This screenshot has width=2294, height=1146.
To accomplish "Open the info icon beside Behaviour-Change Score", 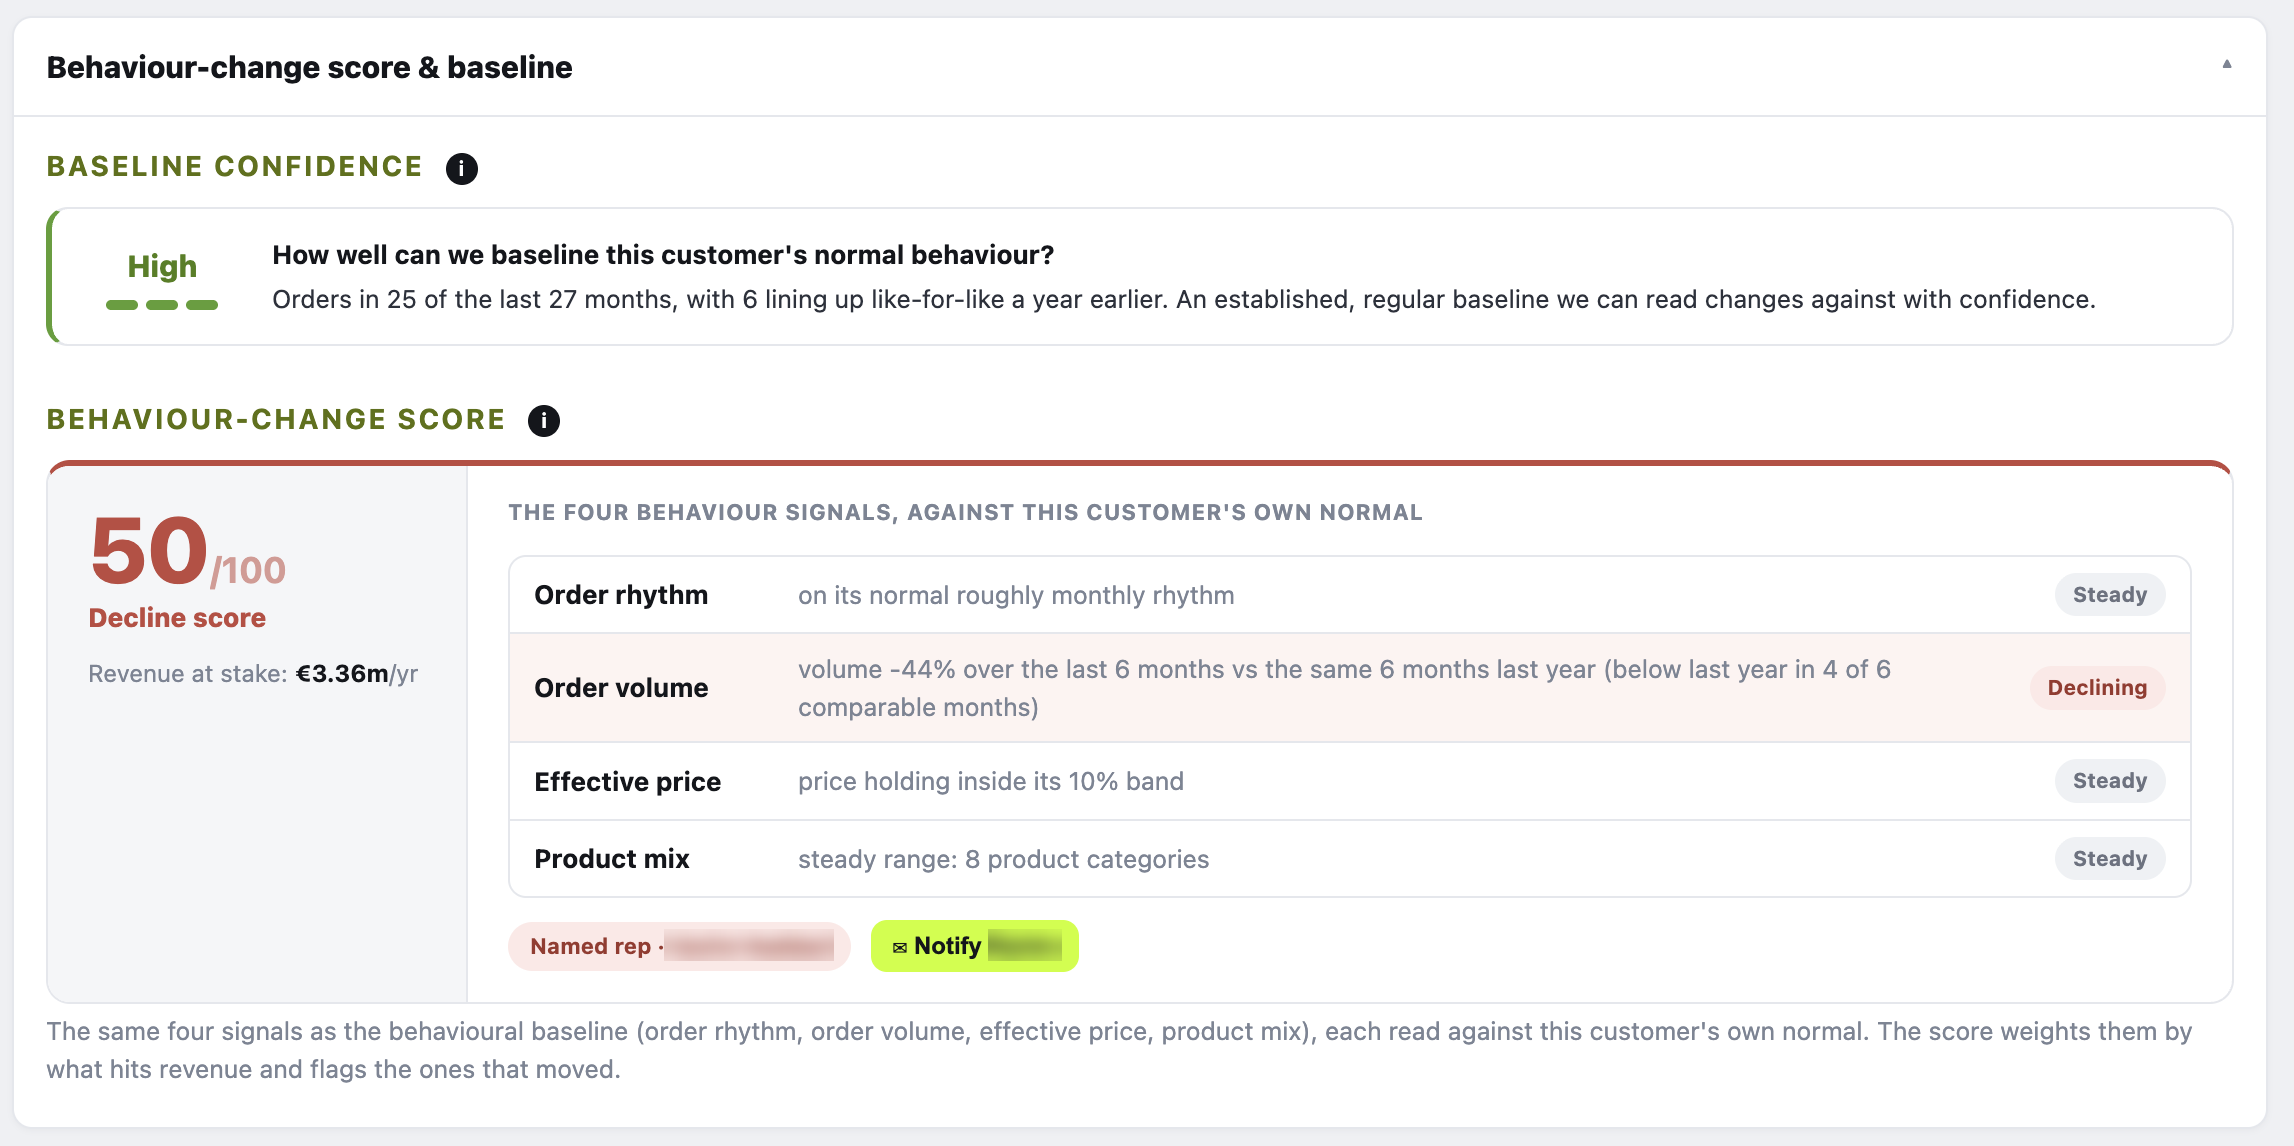I will click(543, 420).
